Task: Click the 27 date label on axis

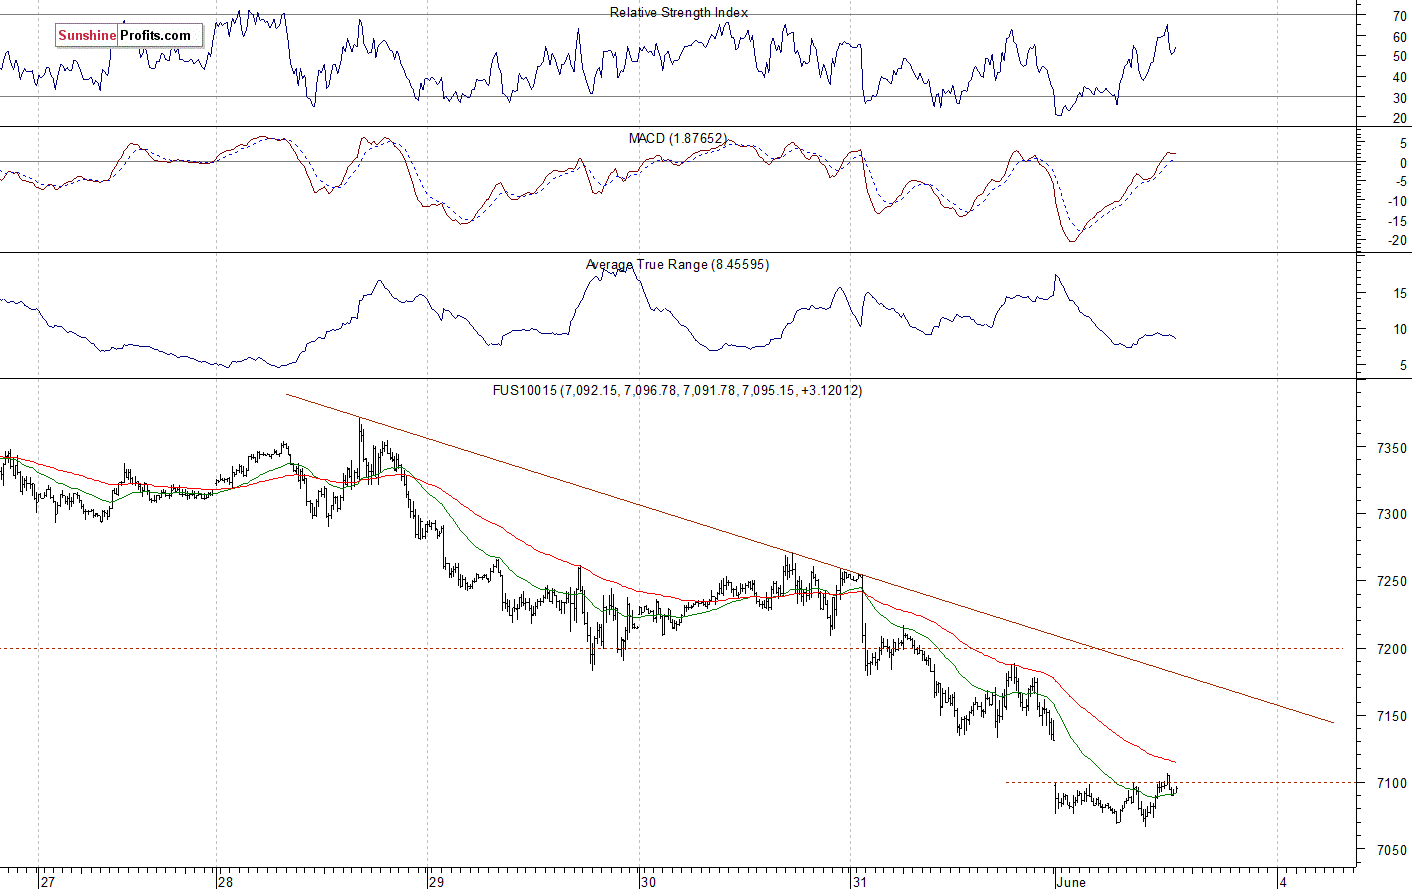Action: 48,882
